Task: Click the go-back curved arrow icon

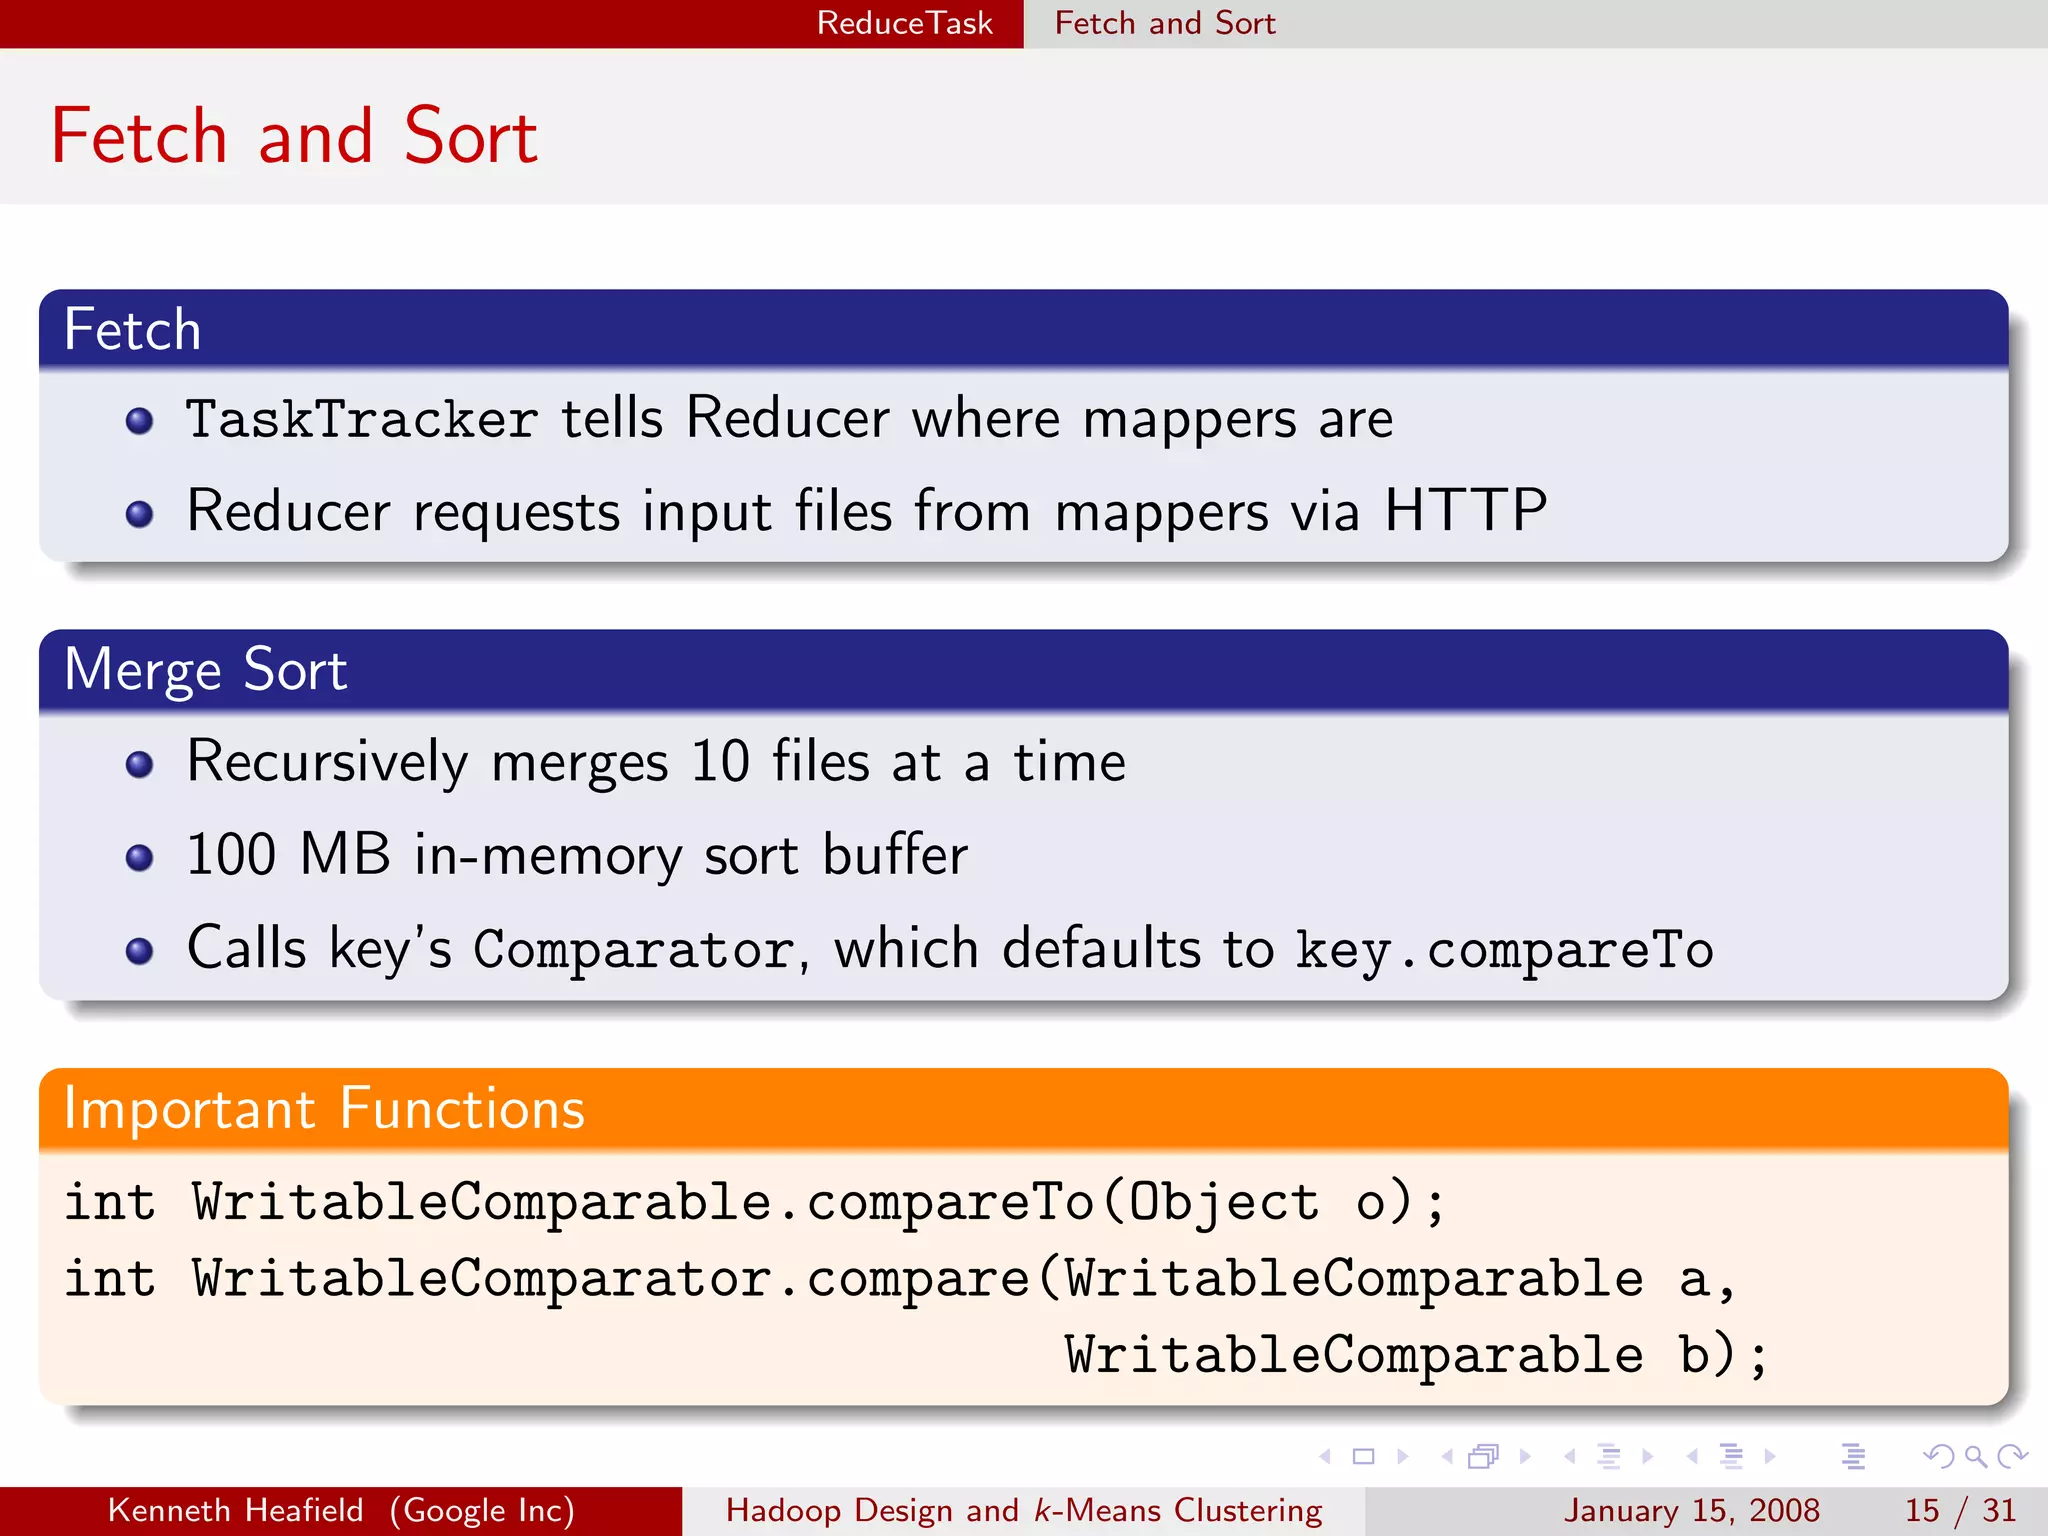Action: pos(1939,1456)
